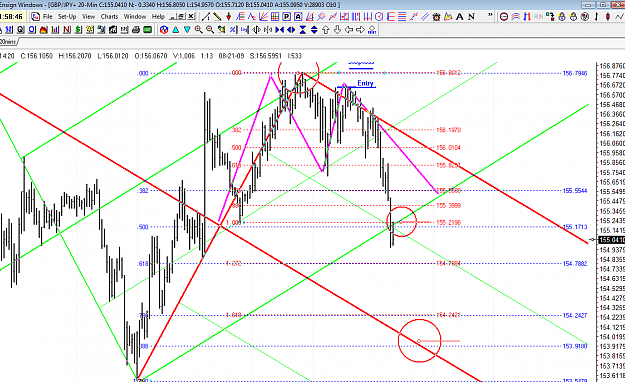Zoom out with the minus magnifier
625x382 pixels.
pyautogui.click(x=210, y=30)
